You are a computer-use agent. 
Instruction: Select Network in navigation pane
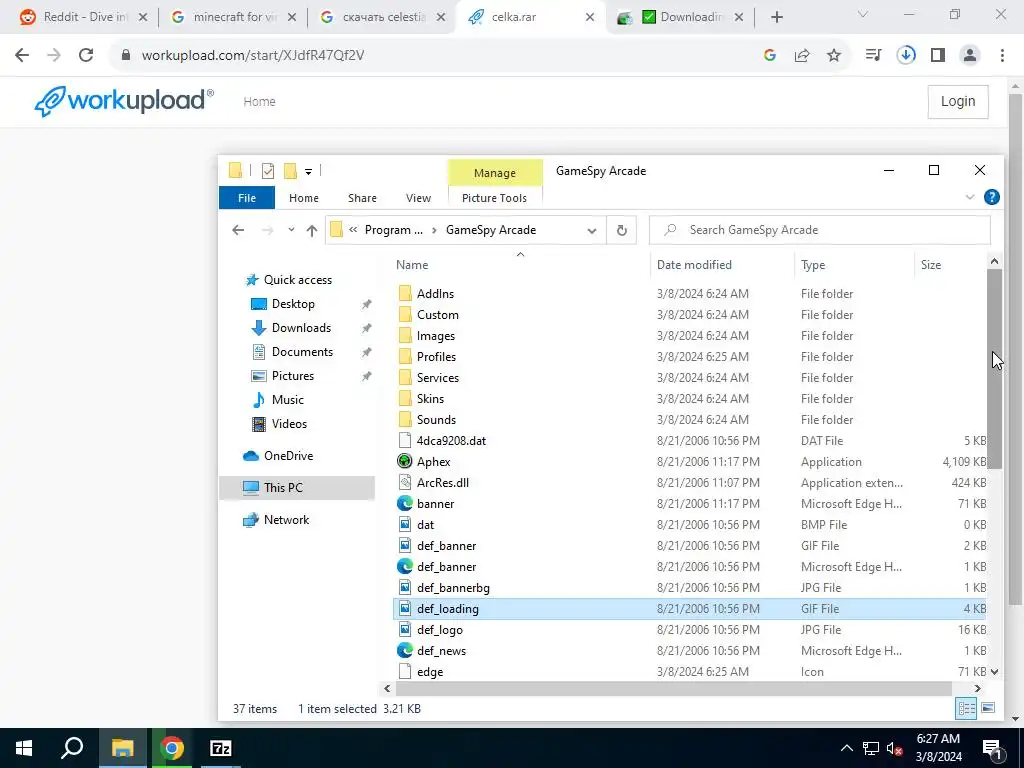click(286, 520)
